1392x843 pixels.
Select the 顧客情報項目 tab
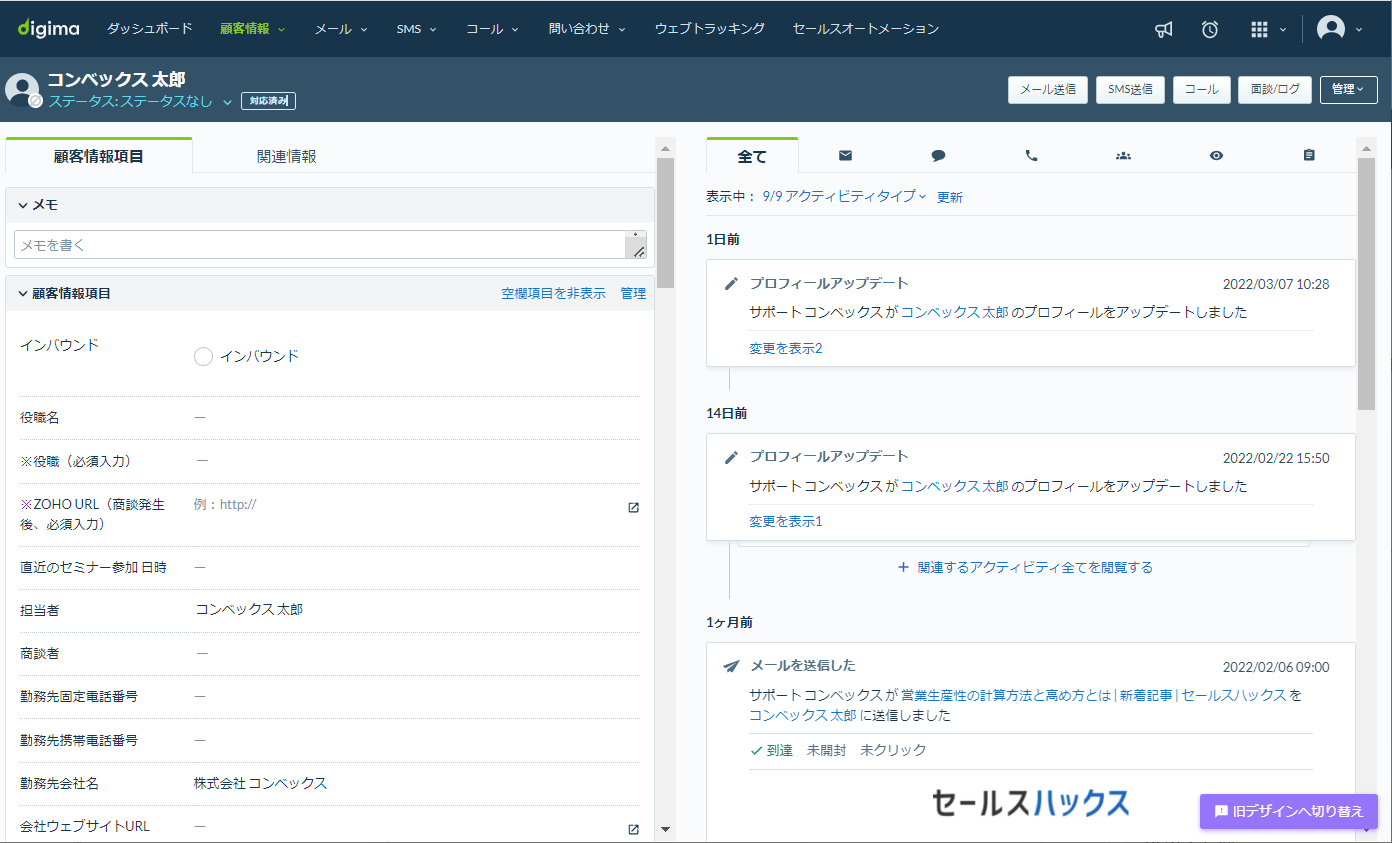click(x=99, y=155)
